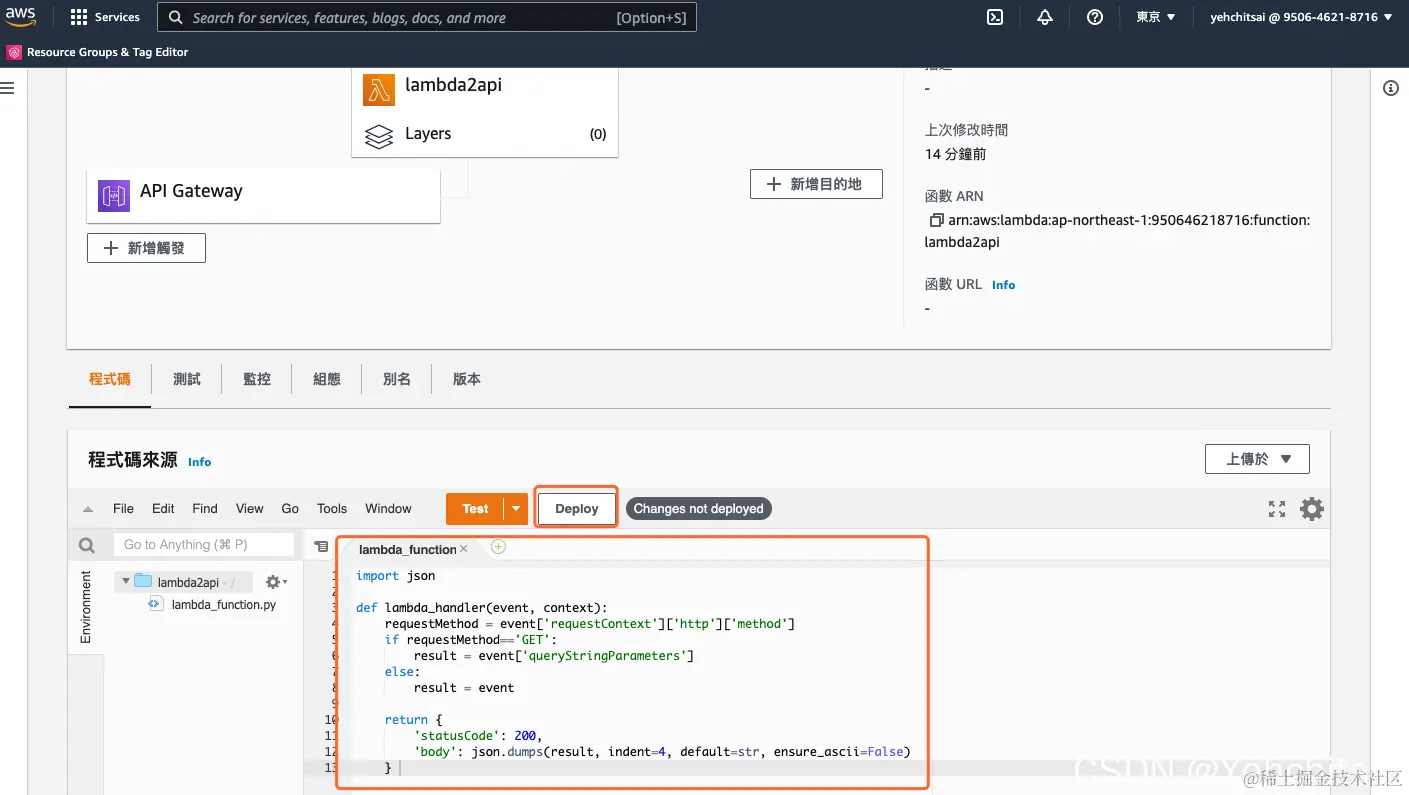Image resolution: width=1409 pixels, height=795 pixels.
Task: Copy function ARN with copy icon
Action: coord(936,220)
